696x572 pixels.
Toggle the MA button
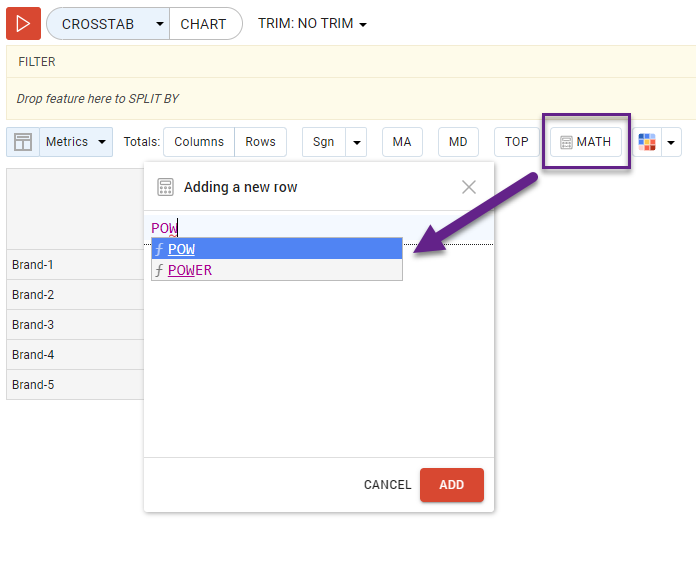click(x=402, y=142)
